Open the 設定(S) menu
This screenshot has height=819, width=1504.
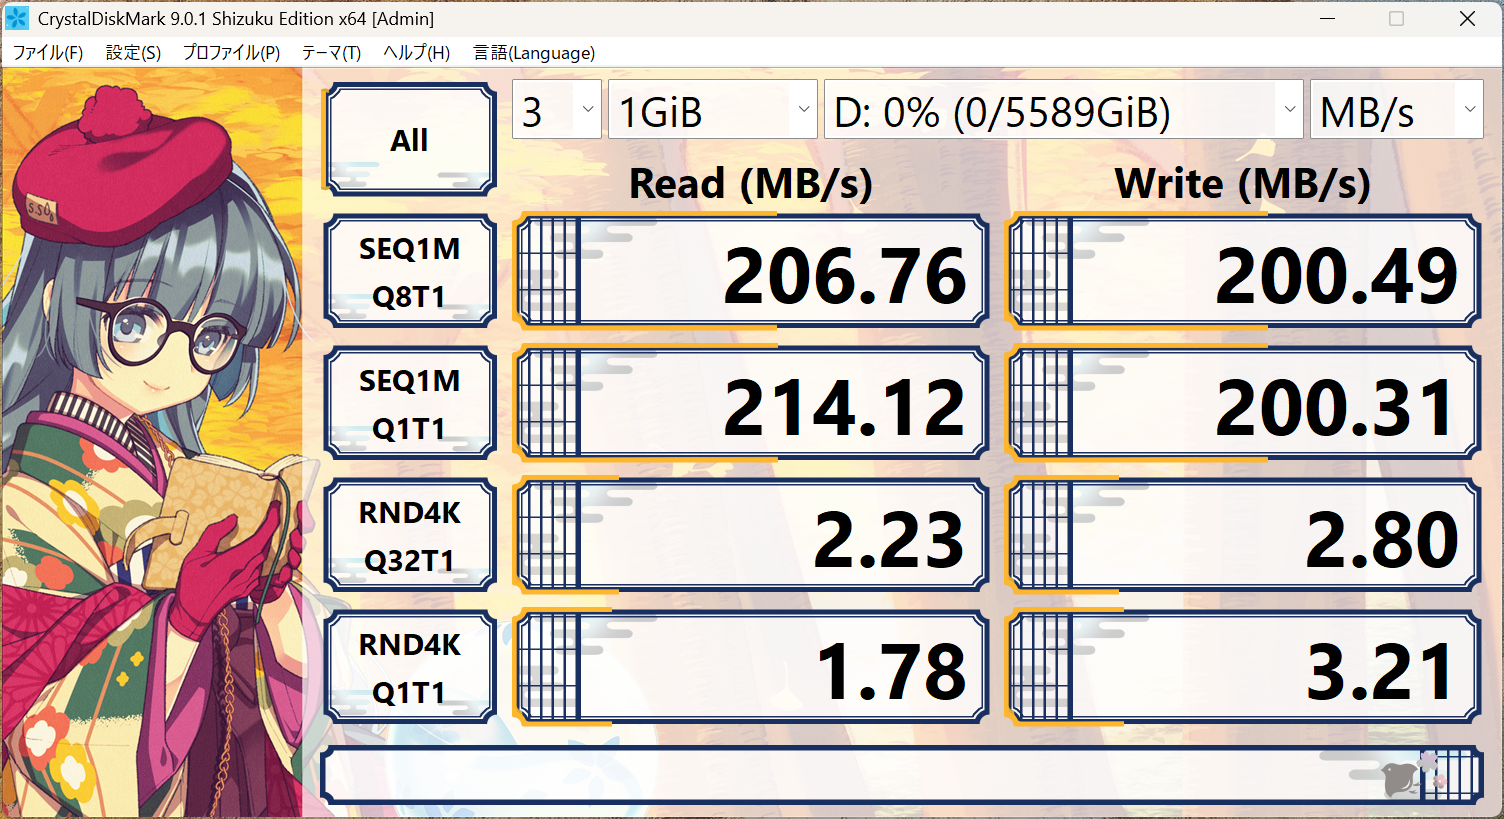(x=133, y=53)
